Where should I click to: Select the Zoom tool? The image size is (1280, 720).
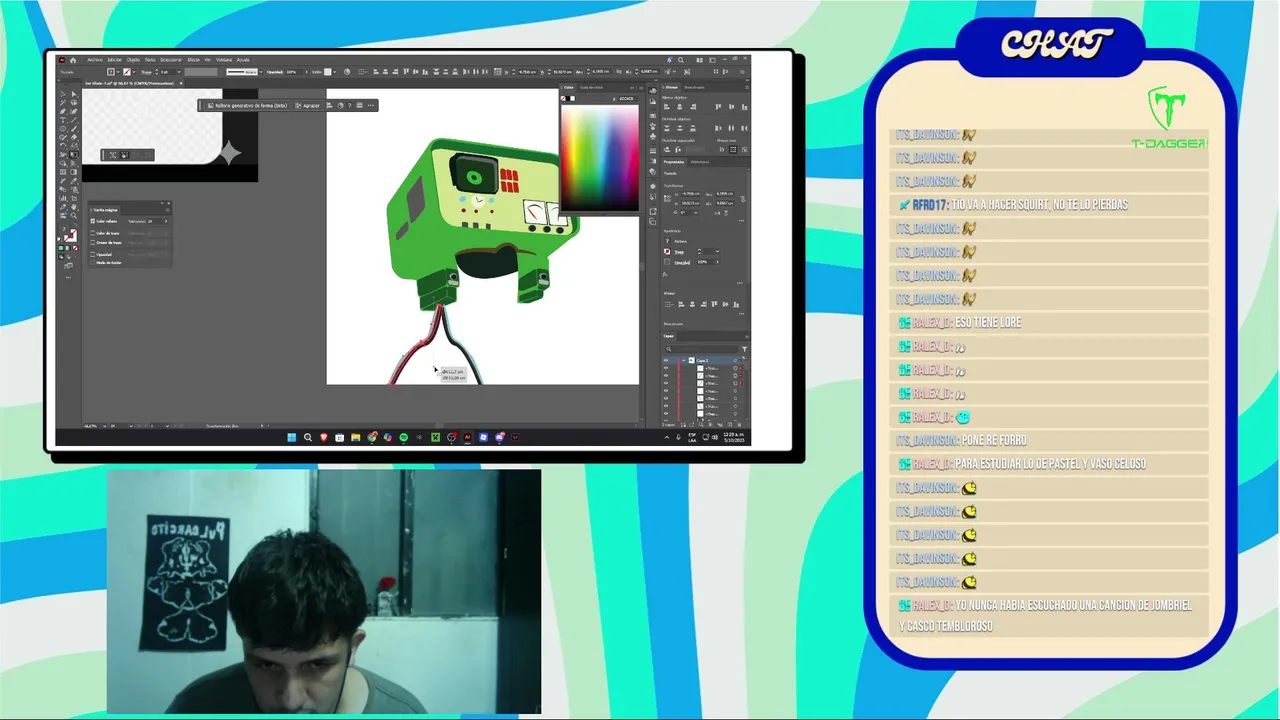[74, 215]
